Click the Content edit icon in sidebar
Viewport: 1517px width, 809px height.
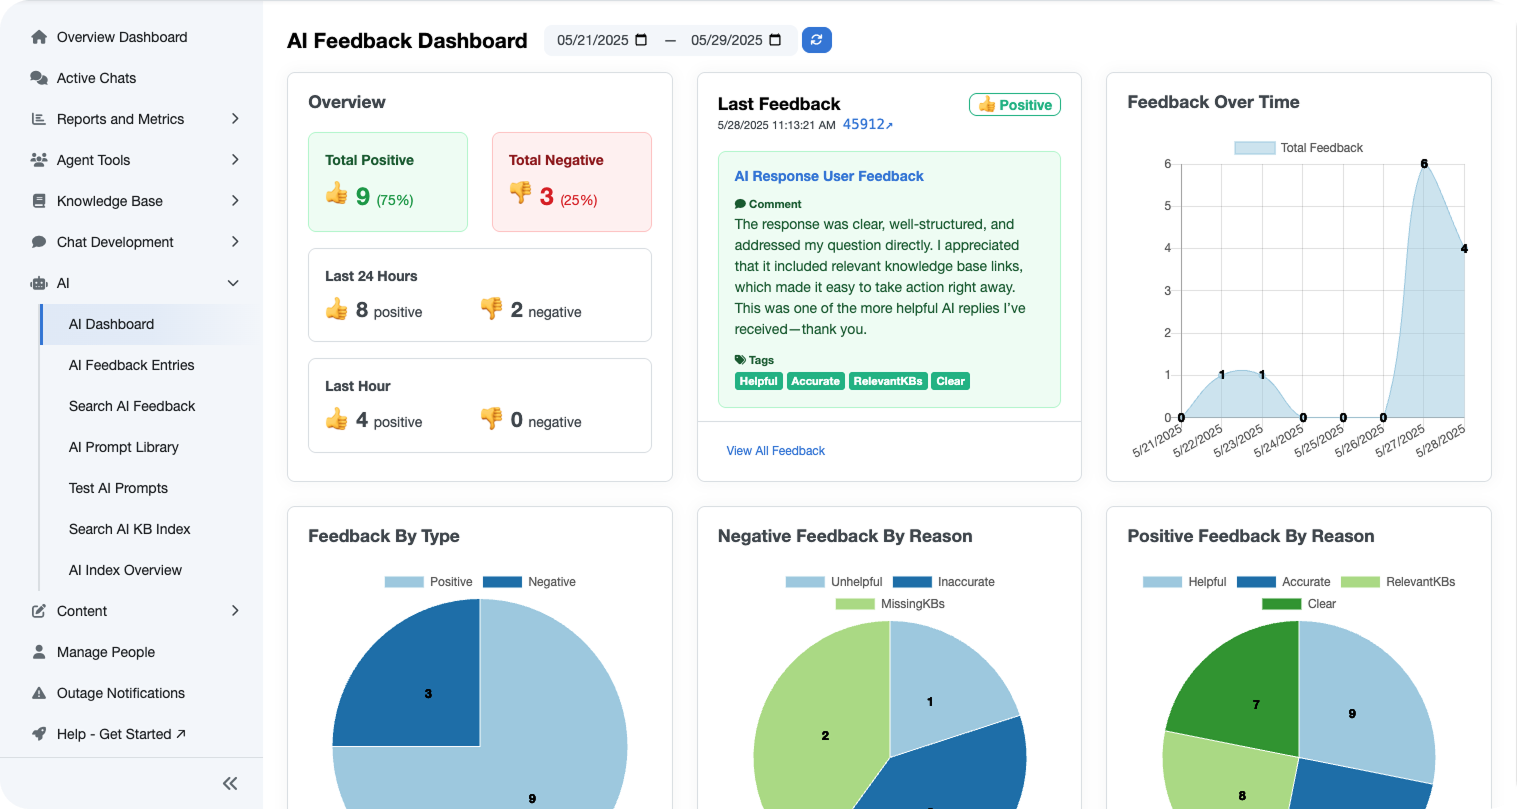pyautogui.click(x=39, y=611)
